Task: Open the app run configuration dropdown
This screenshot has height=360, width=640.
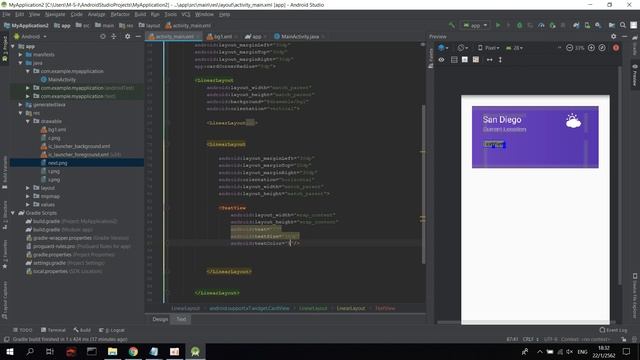Action: [475, 25]
